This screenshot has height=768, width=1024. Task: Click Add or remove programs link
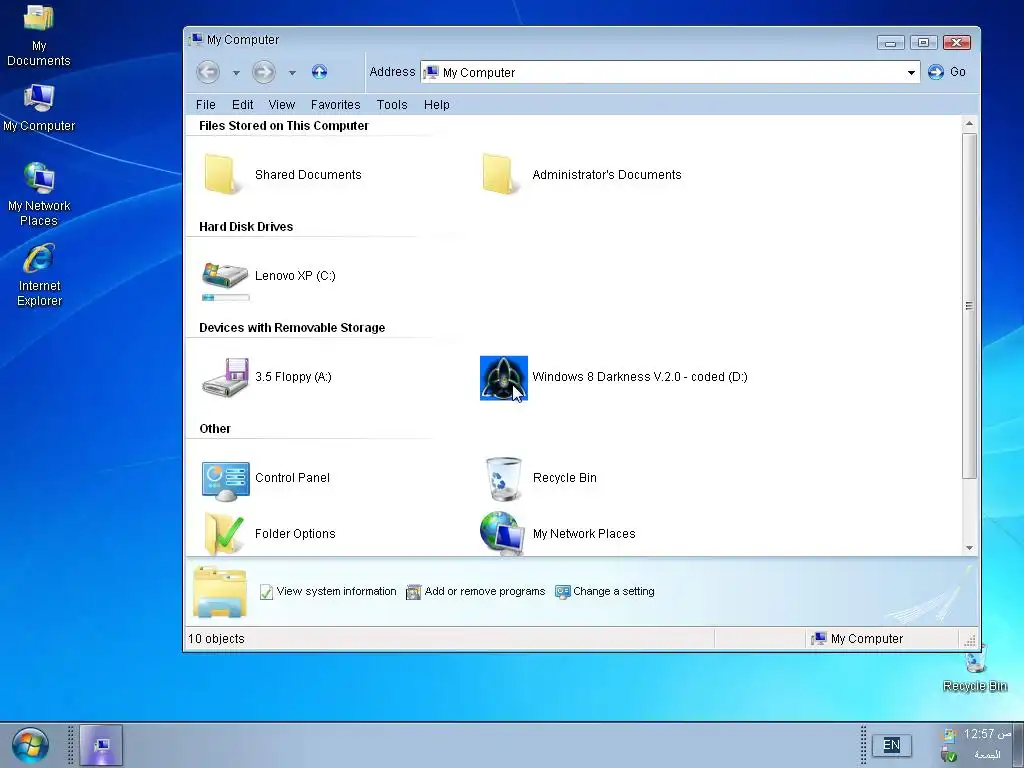pyautogui.click(x=485, y=591)
